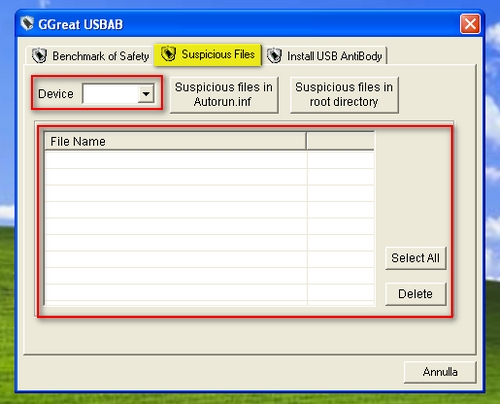Click the Annulla button

coord(440,372)
